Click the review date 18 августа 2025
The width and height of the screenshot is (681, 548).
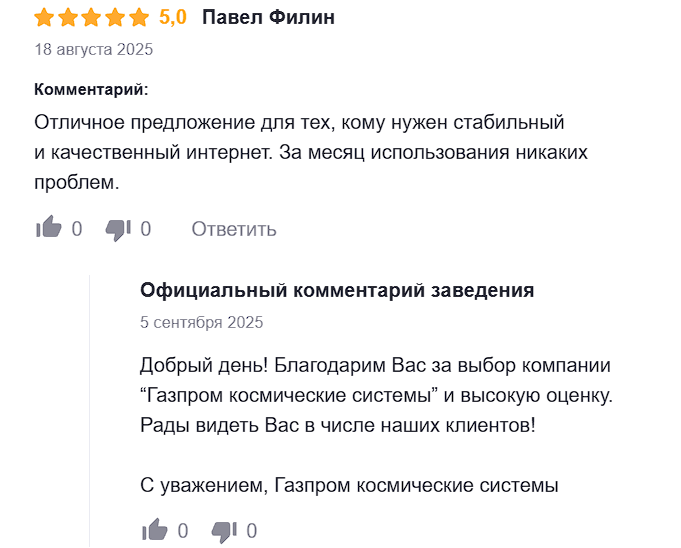(x=94, y=50)
